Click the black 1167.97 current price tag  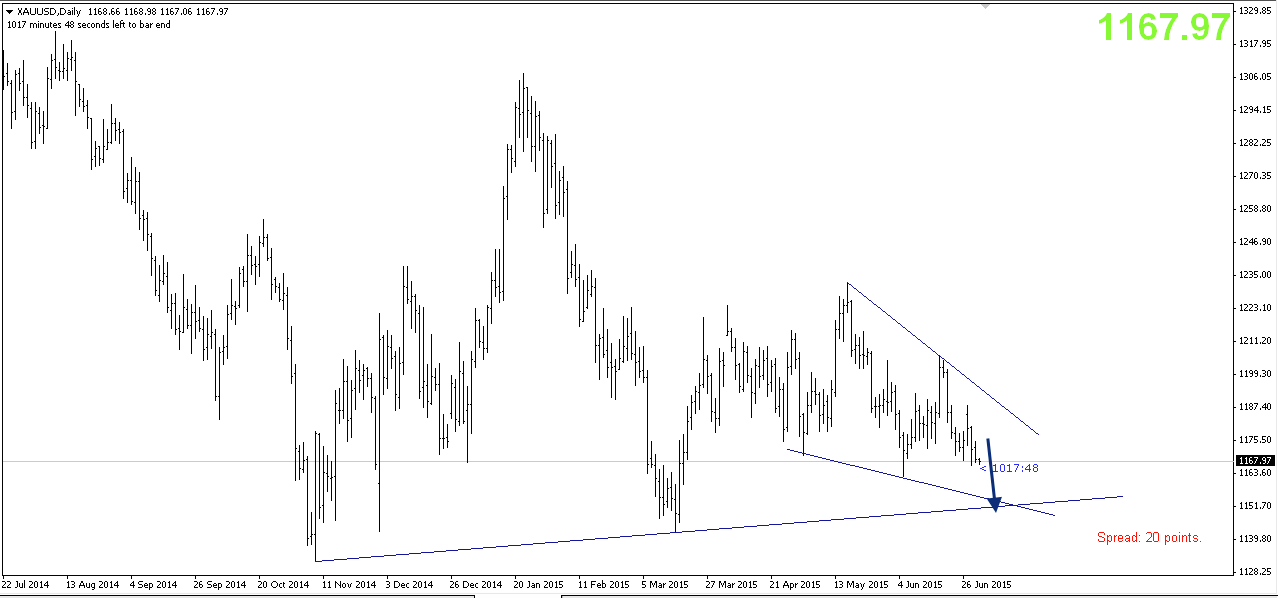pyautogui.click(x=1254, y=461)
